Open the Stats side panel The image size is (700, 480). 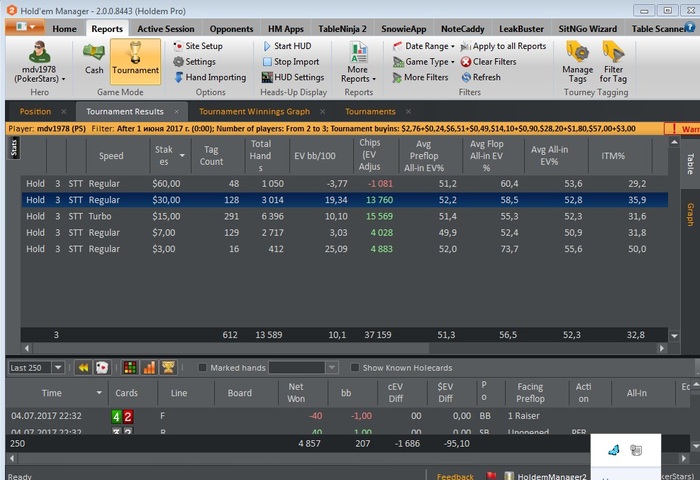[13, 148]
